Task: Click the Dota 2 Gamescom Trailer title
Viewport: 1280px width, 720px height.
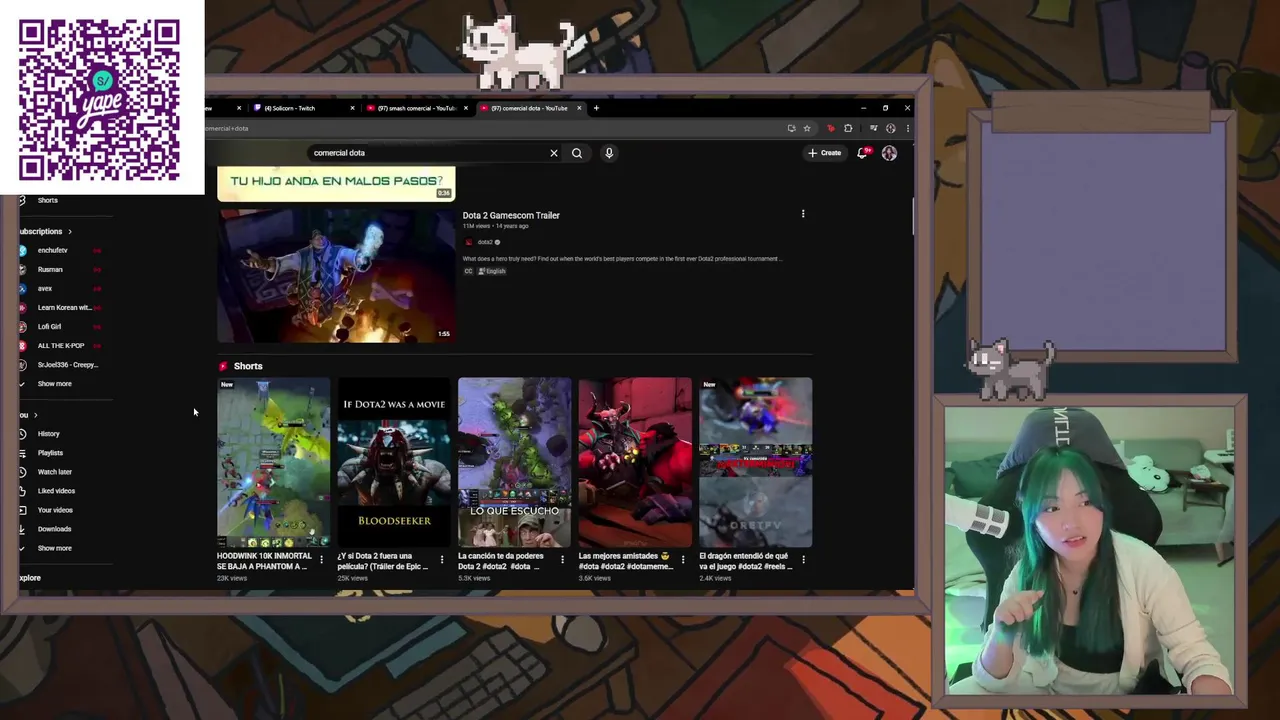Action: click(511, 215)
